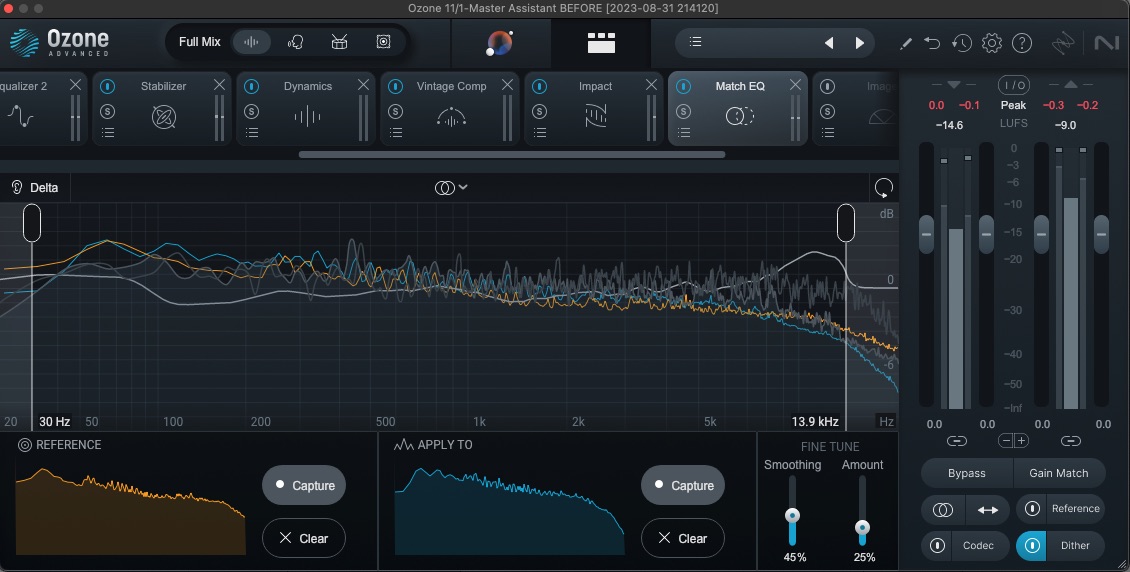Select the drums focus icon

point(339,42)
